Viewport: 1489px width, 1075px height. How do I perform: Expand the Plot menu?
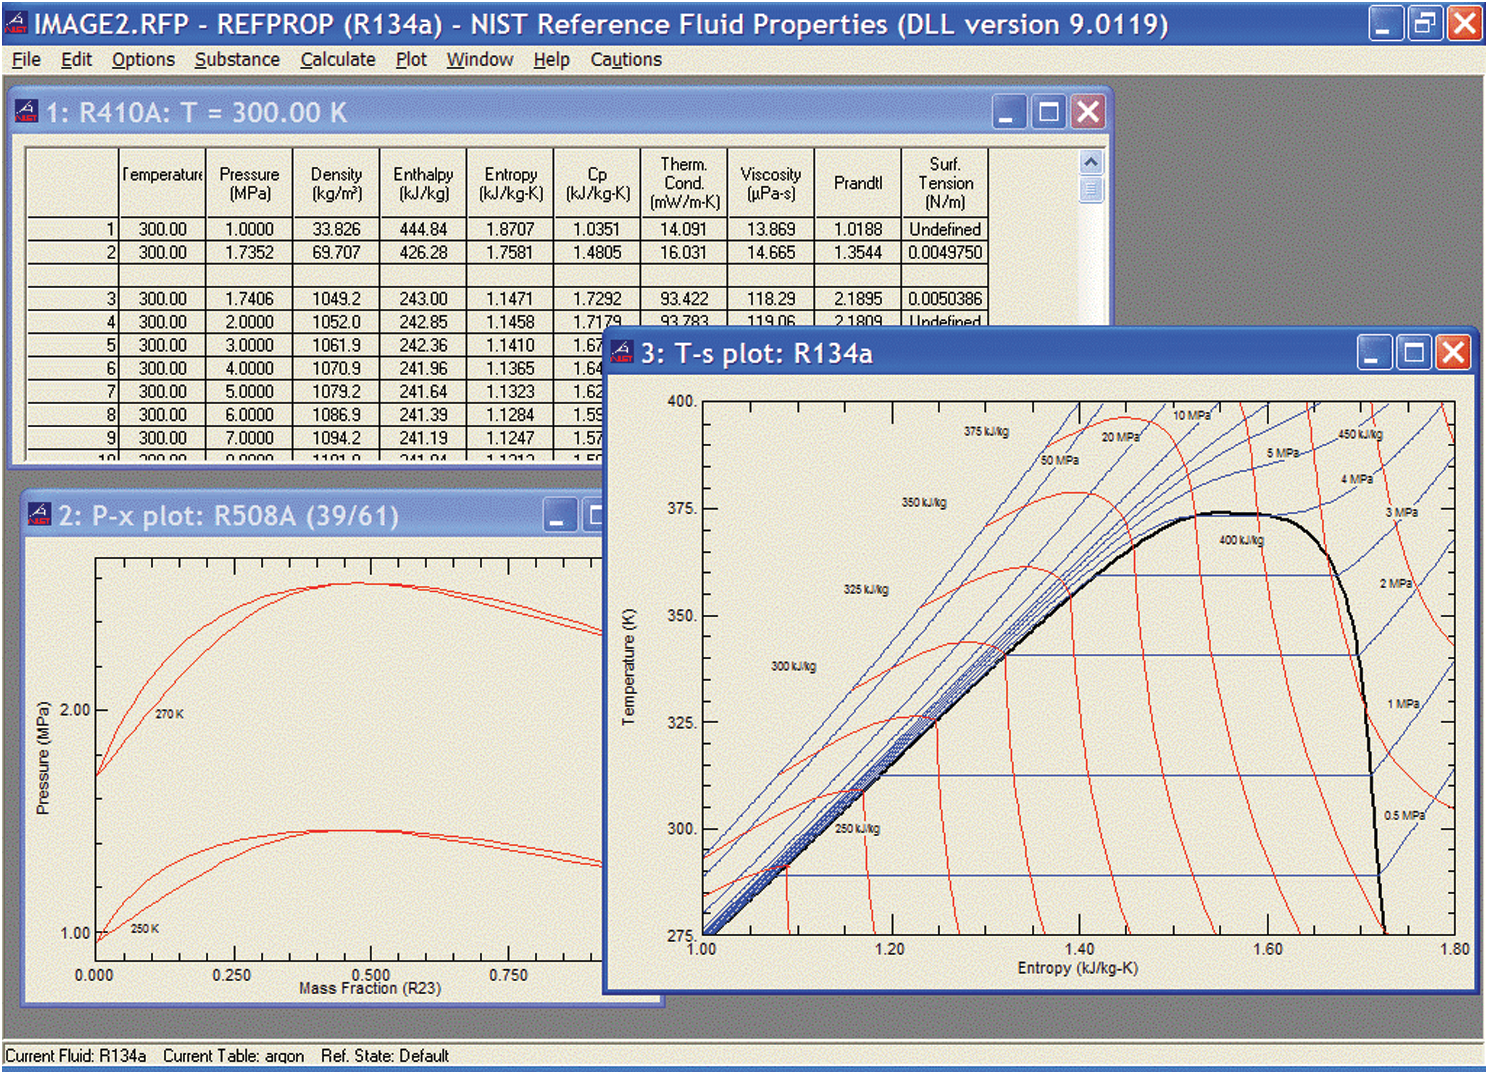point(411,60)
